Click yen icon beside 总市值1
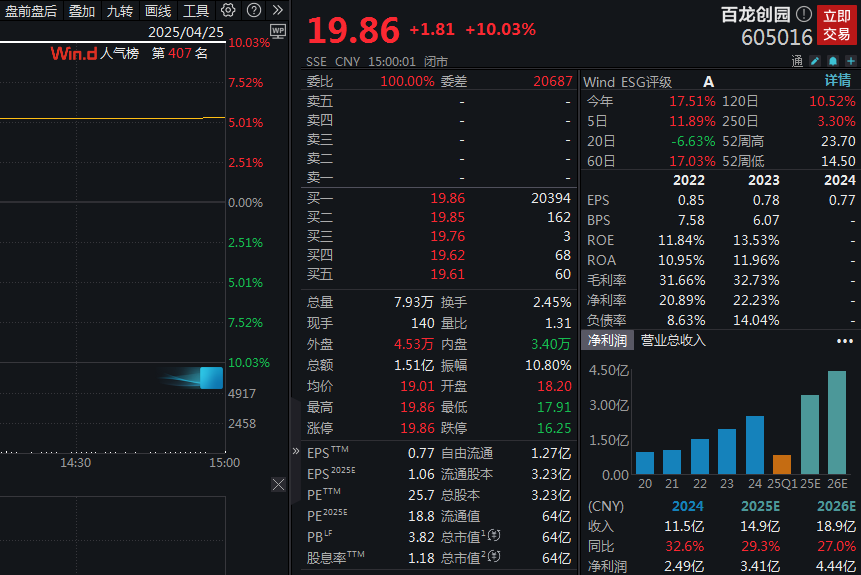This screenshot has width=861, height=575. 494,534
